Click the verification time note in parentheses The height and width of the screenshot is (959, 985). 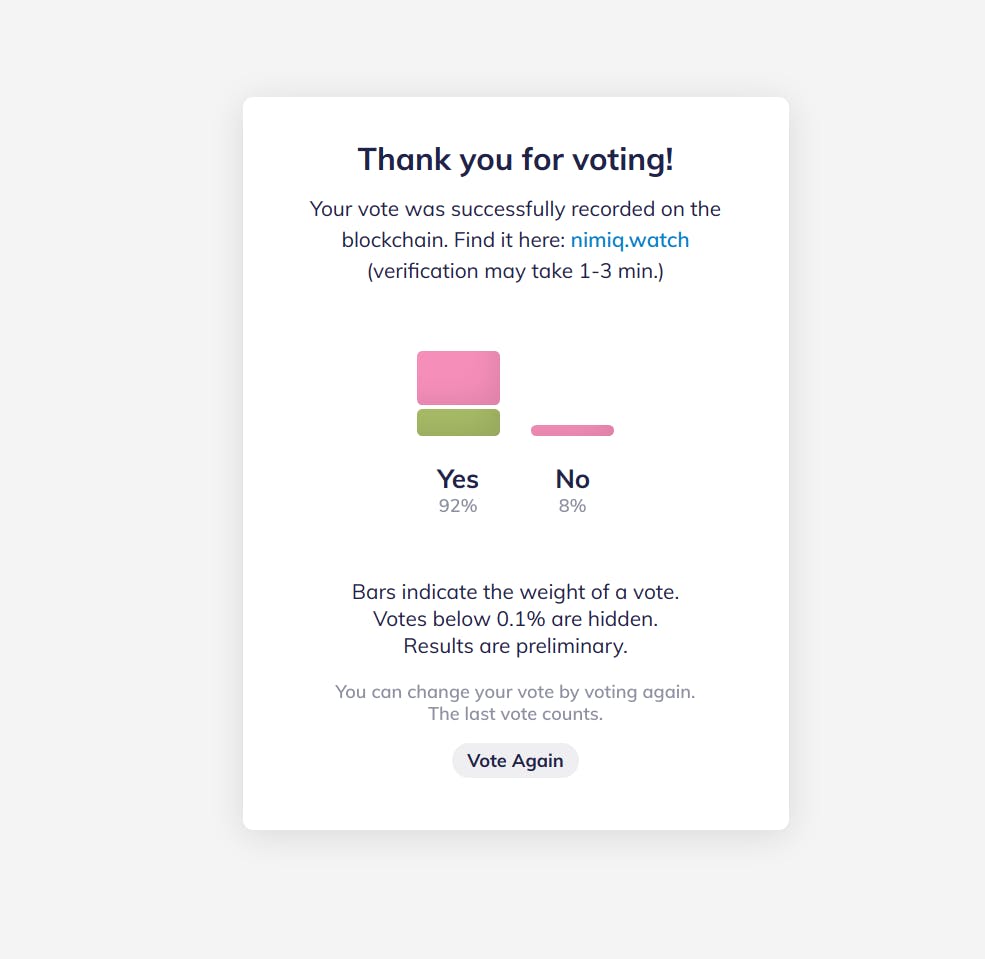[x=515, y=271]
